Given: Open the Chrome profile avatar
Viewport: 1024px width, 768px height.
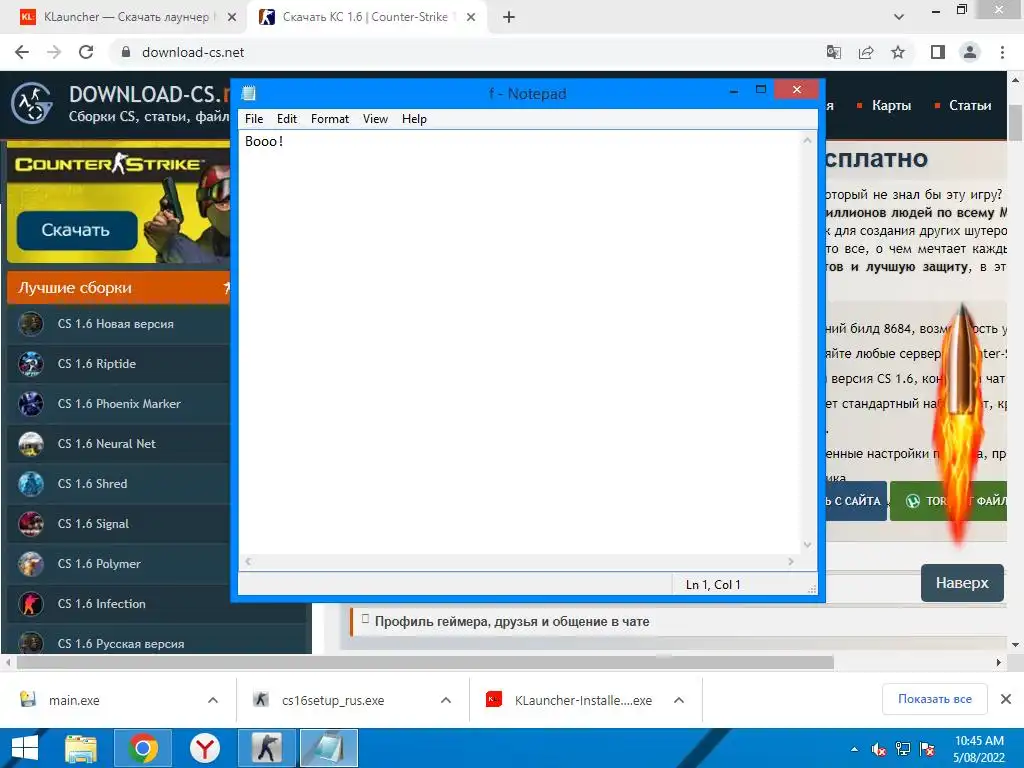Looking at the screenshot, I should pos(970,52).
